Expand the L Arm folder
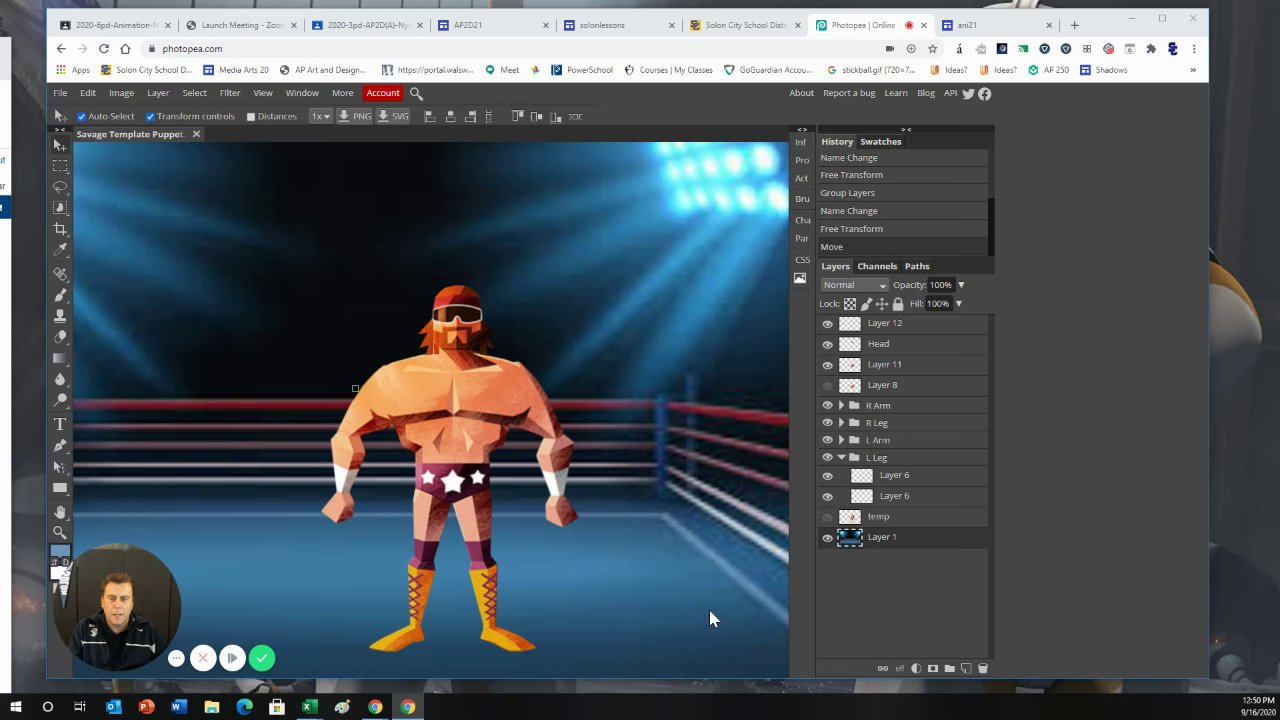 841,440
